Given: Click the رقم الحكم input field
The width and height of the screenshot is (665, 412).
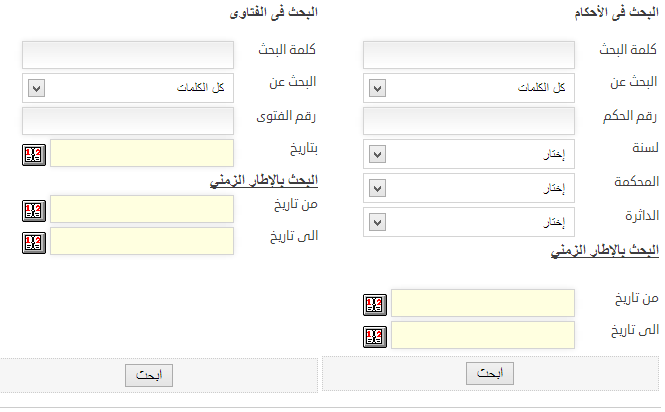Looking at the screenshot, I should tap(469, 121).
